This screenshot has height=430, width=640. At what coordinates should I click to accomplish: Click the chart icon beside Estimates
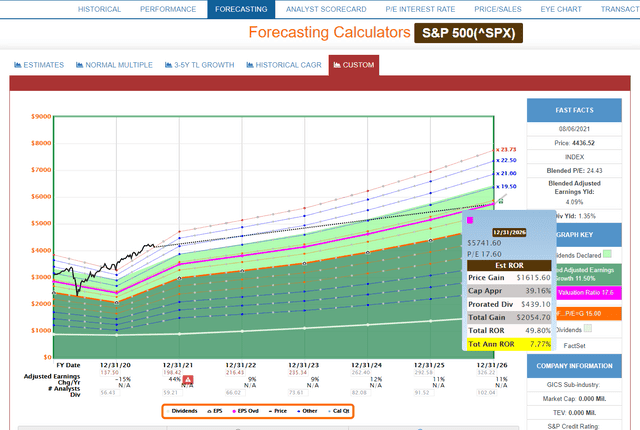point(18,65)
